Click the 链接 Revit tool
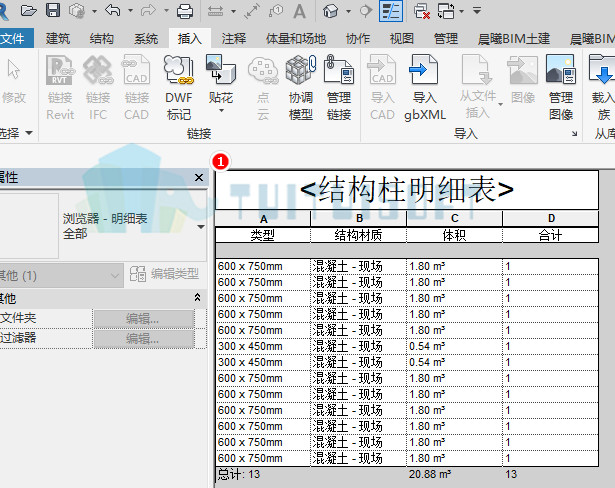This screenshot has height=488, width=615. pos(60,88)
